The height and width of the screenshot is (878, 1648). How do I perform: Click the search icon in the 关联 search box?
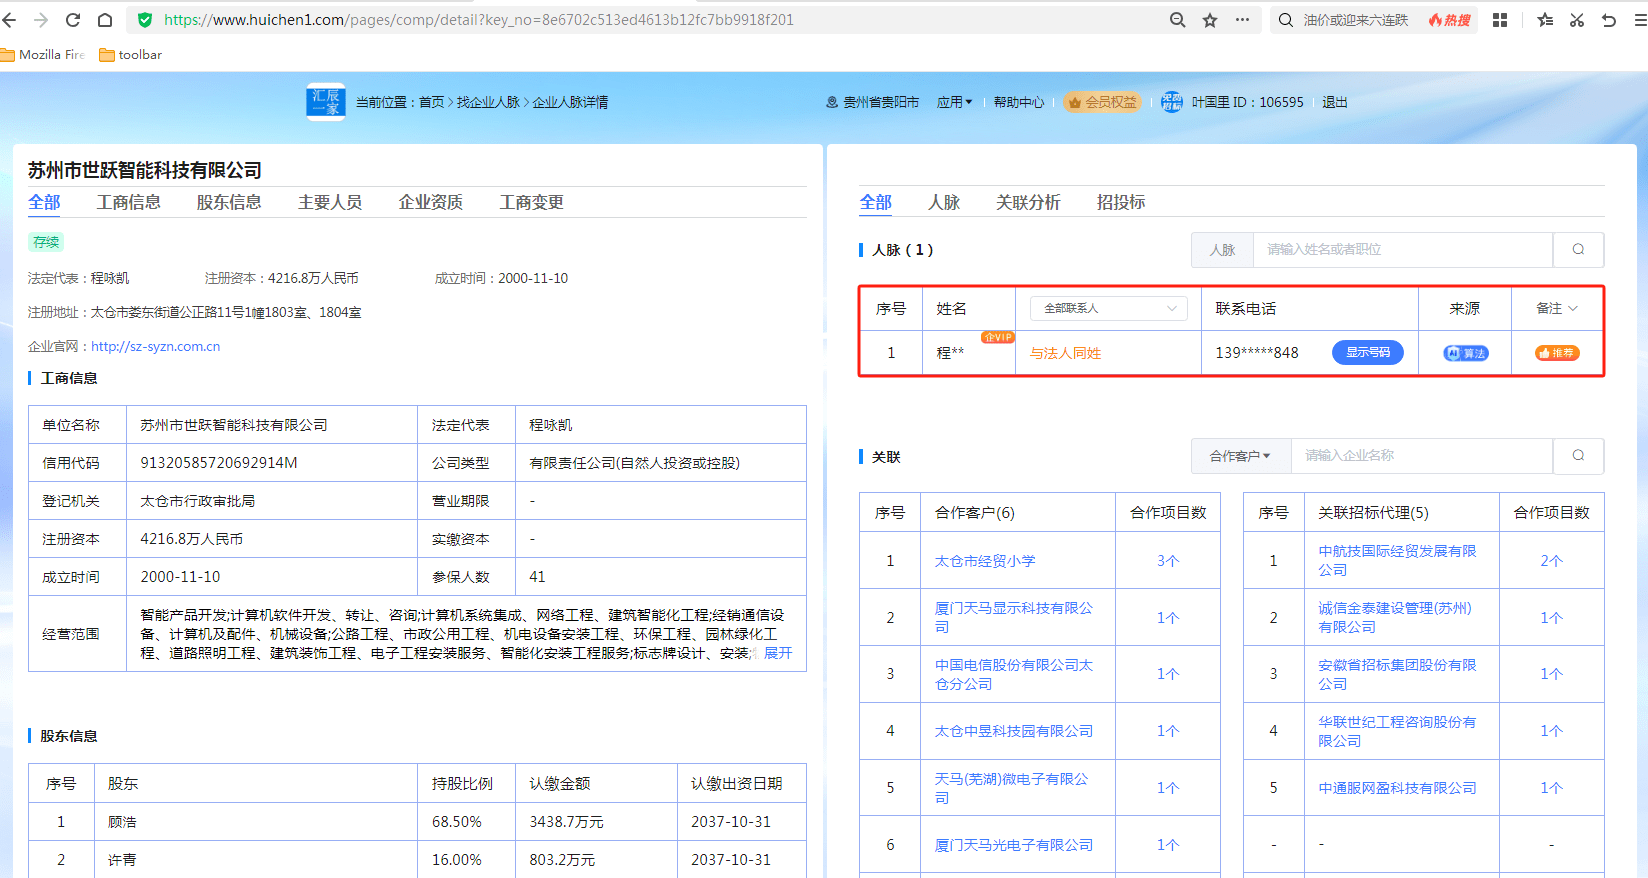(x=1578, y=456)
